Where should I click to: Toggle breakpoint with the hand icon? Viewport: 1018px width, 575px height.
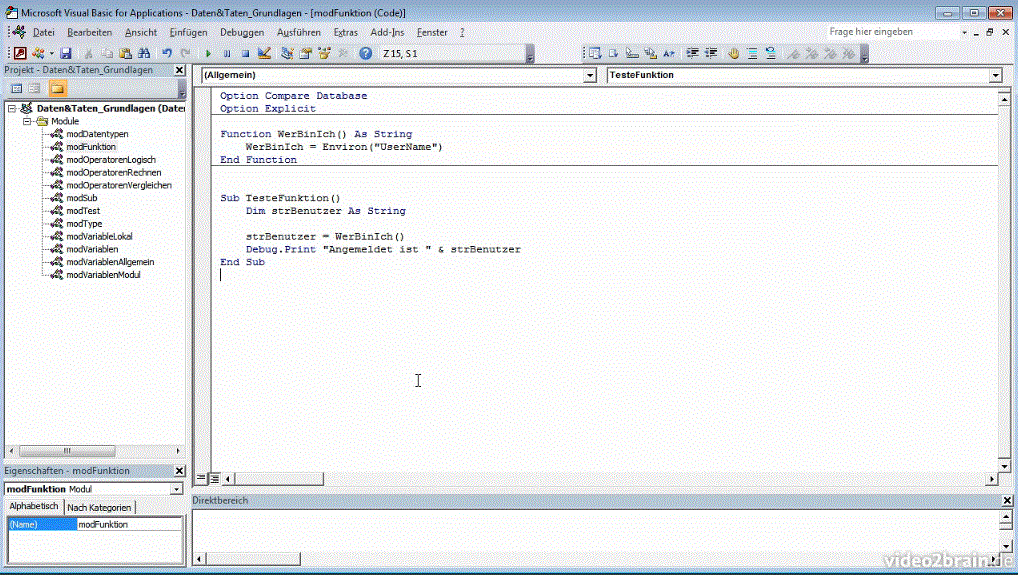734,53
